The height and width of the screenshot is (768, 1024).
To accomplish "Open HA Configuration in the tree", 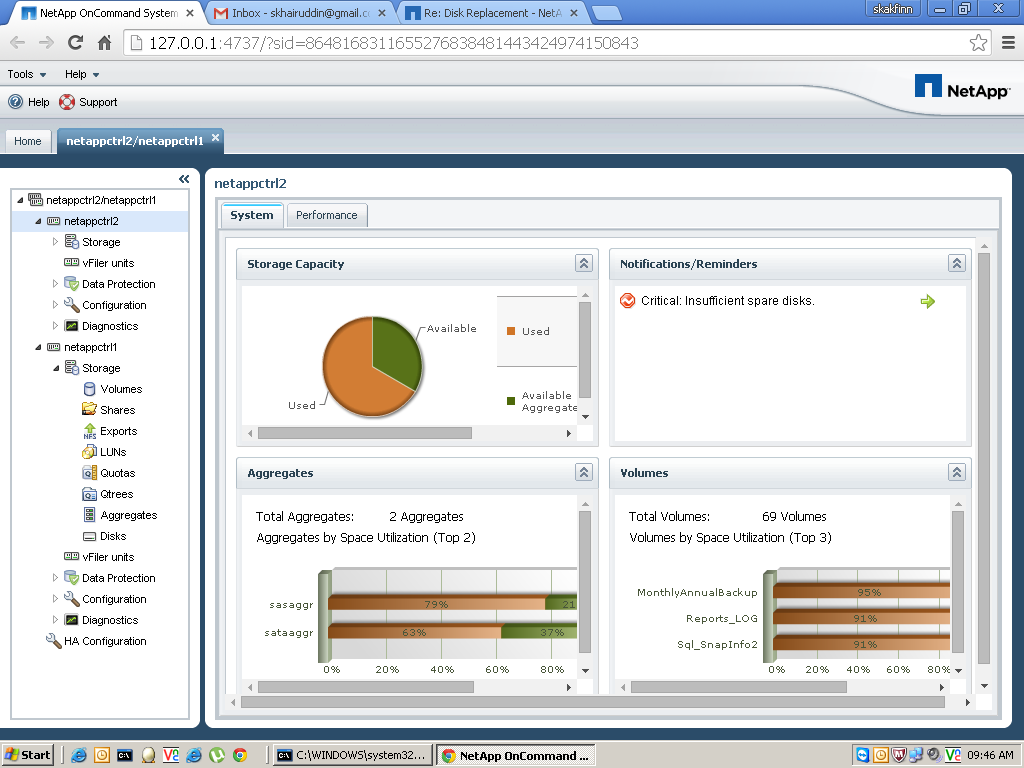I will (104, 641).
